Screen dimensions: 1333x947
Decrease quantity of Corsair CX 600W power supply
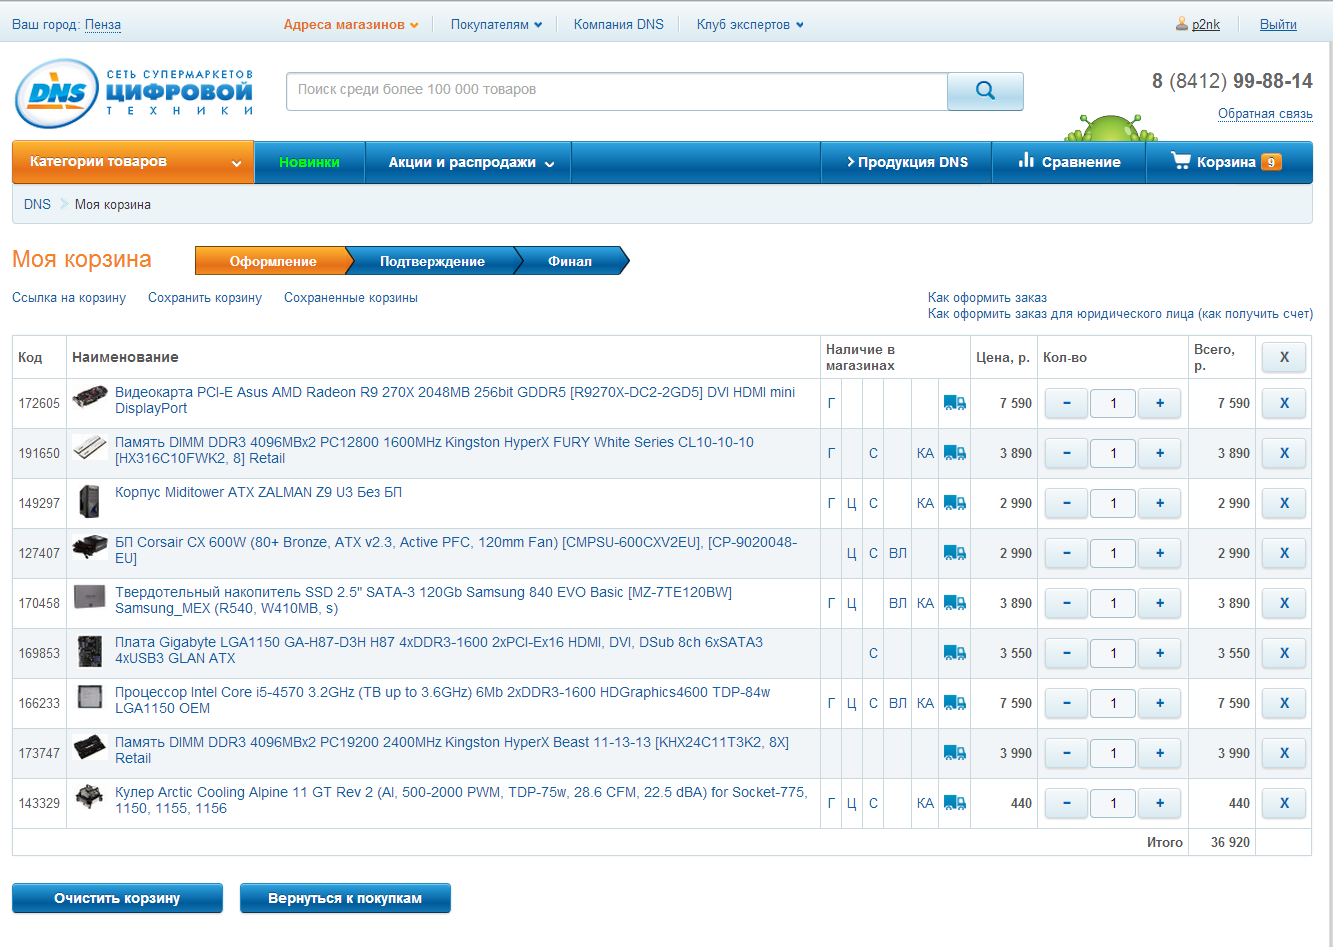coord(1067,553)
